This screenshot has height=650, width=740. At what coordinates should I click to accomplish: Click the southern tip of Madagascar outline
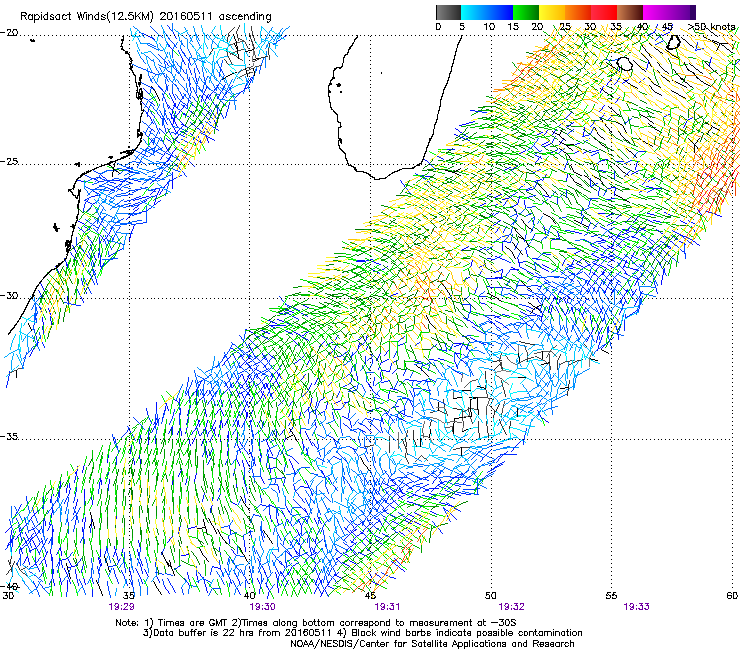pyautogui.click(x=377, y=177)
